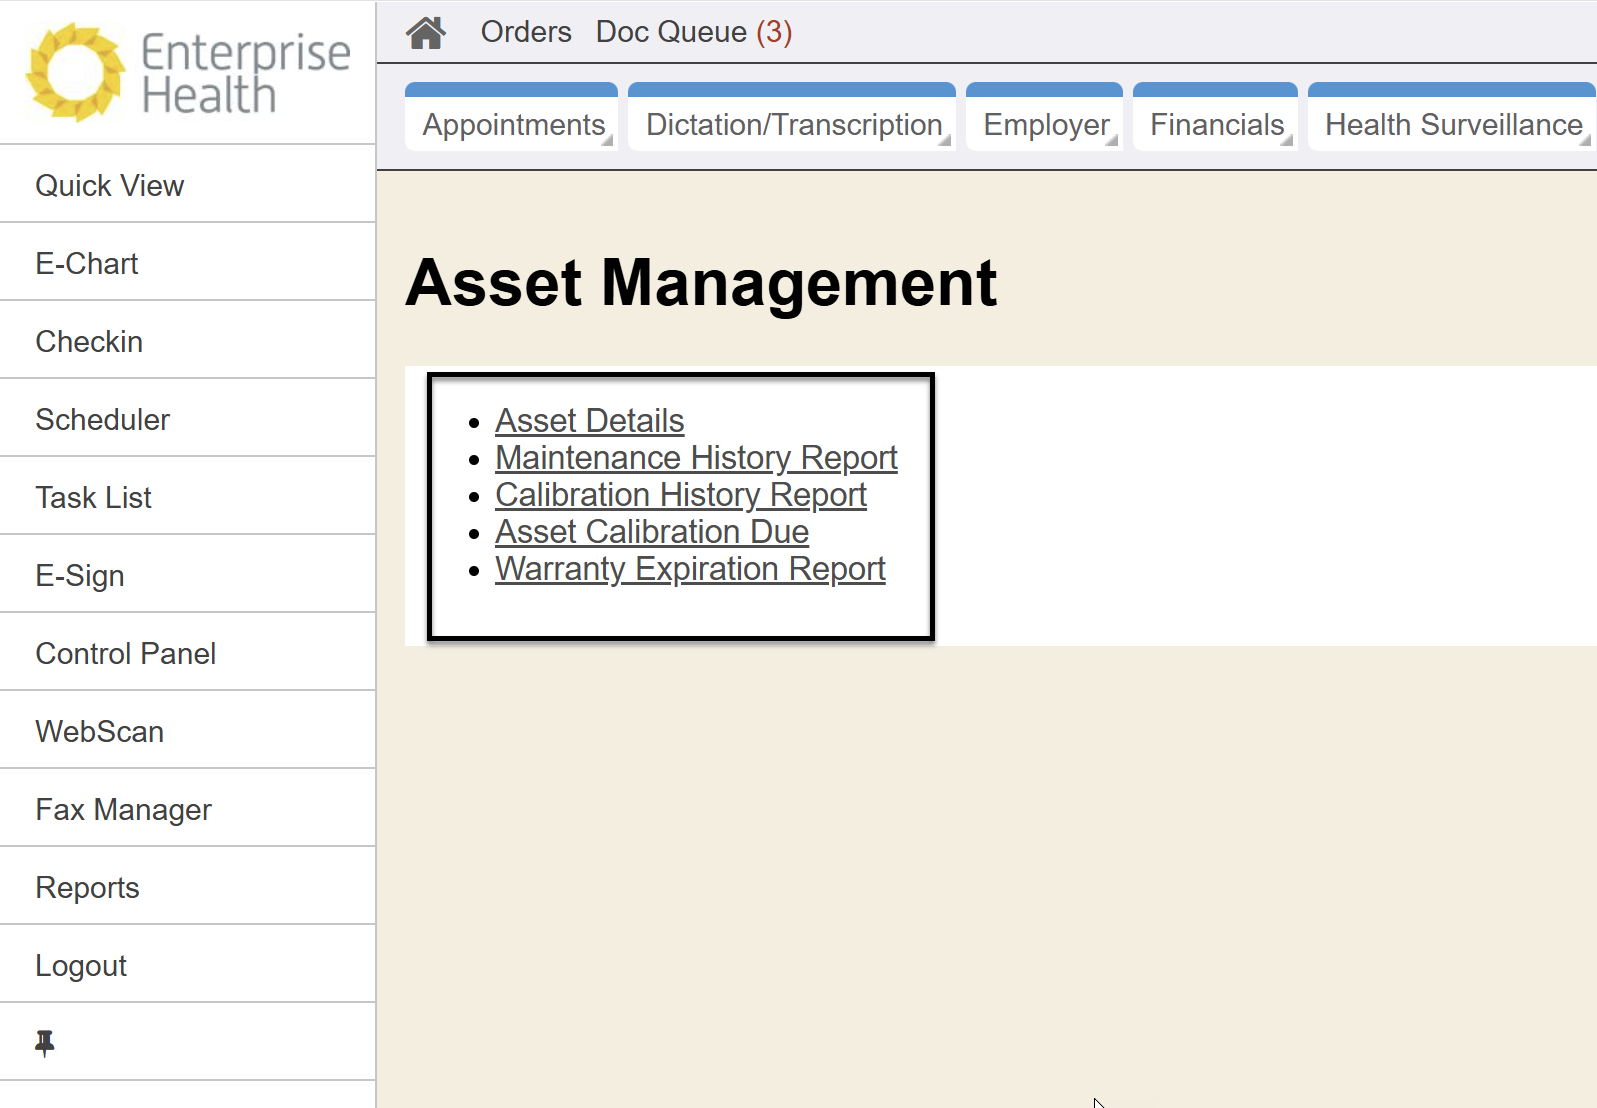Open the Doc Queue (3) list

pyautogui.click(x=693, y=32)
